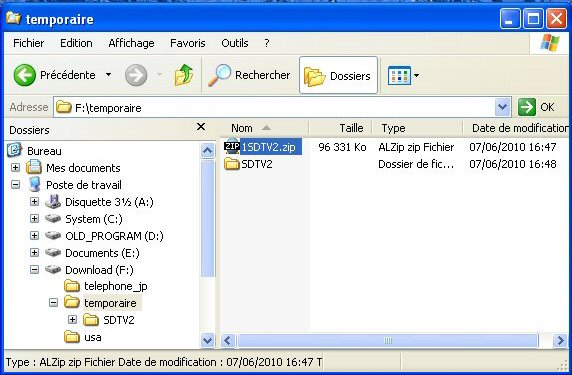Open the Affichage menu
This screenshot has height=375, width=572.
tap(131, 43)
